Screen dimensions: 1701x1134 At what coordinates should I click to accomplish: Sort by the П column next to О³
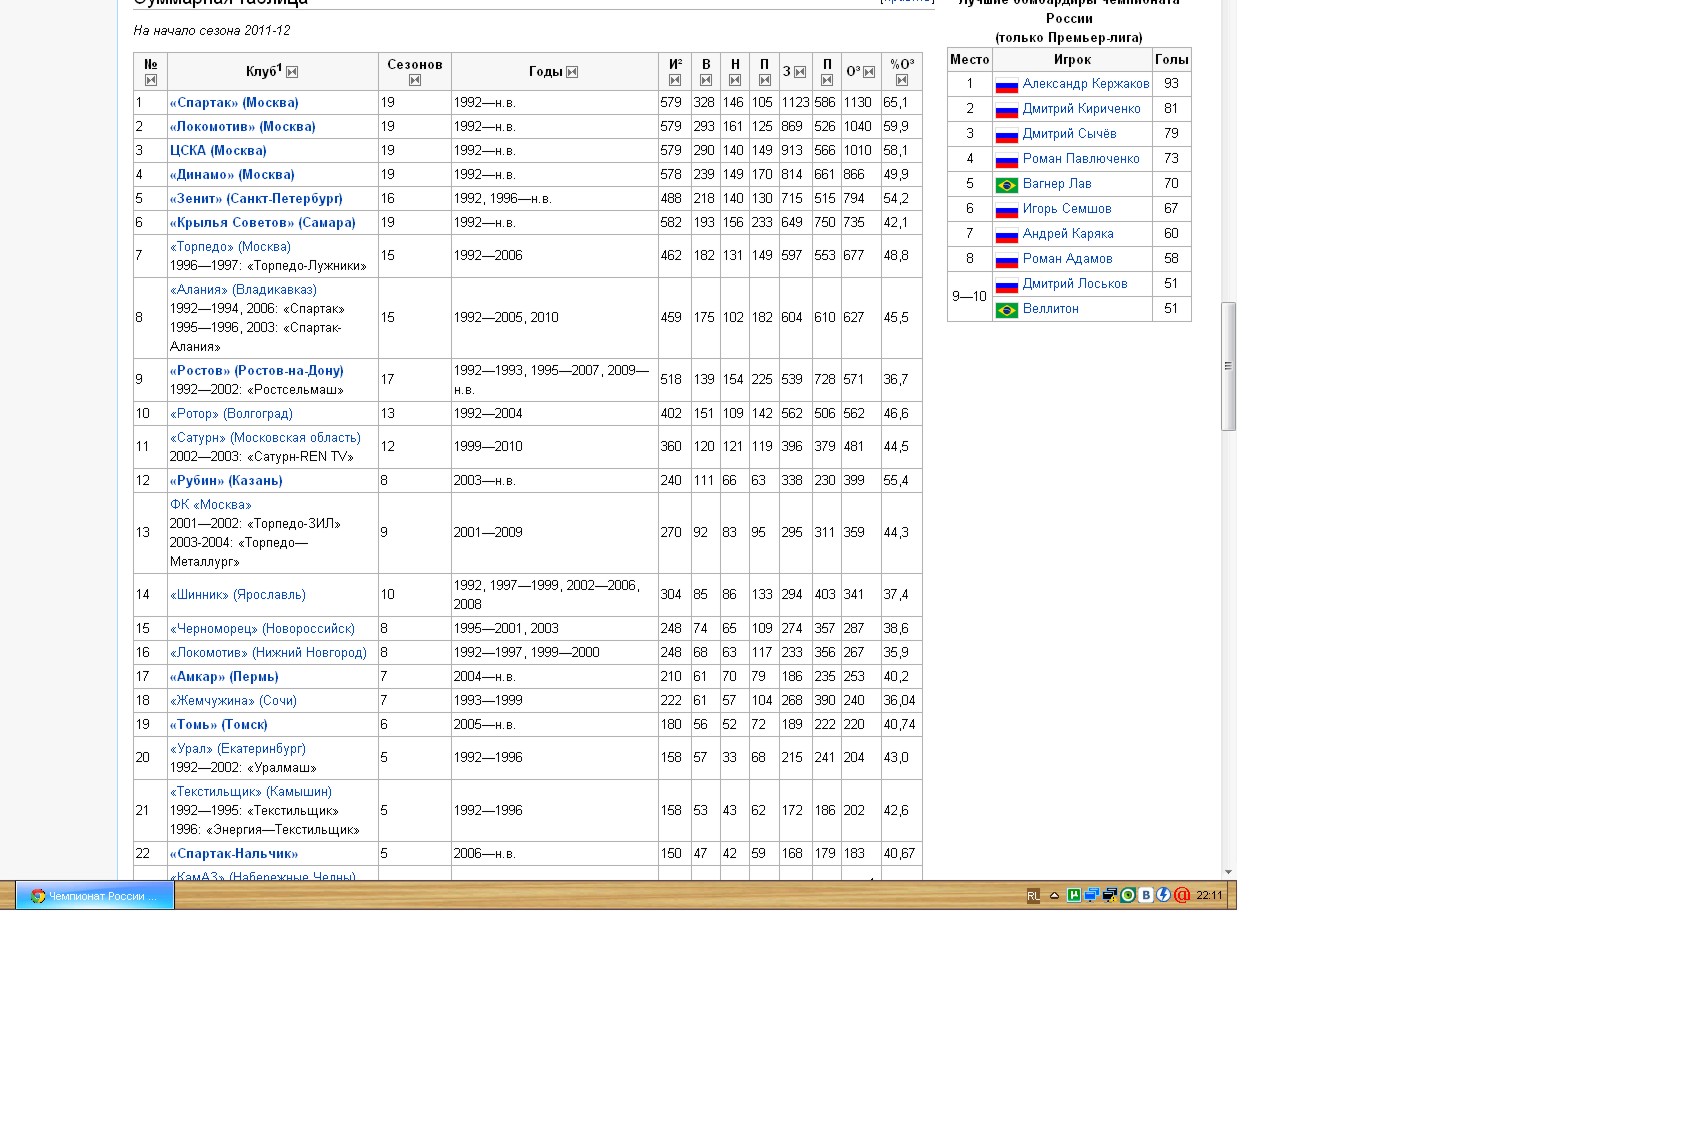[827, 80]
